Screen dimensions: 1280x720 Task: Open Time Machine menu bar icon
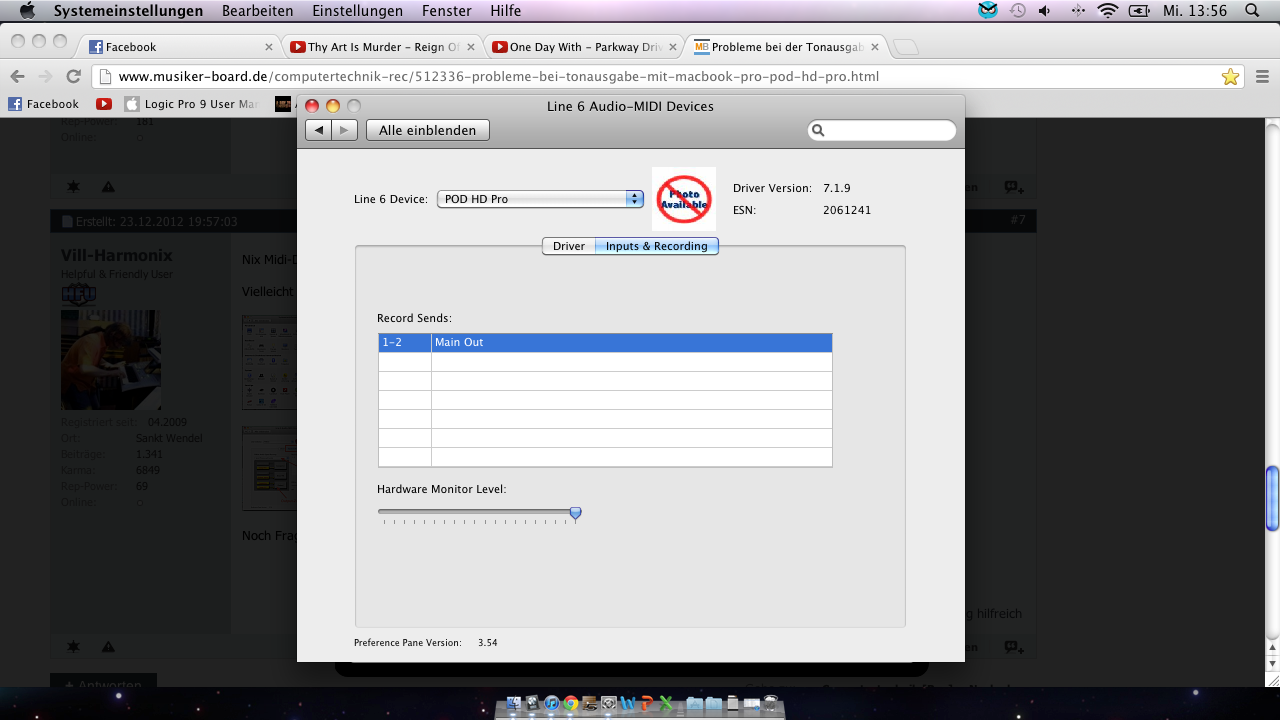(x=1017, y=11)
